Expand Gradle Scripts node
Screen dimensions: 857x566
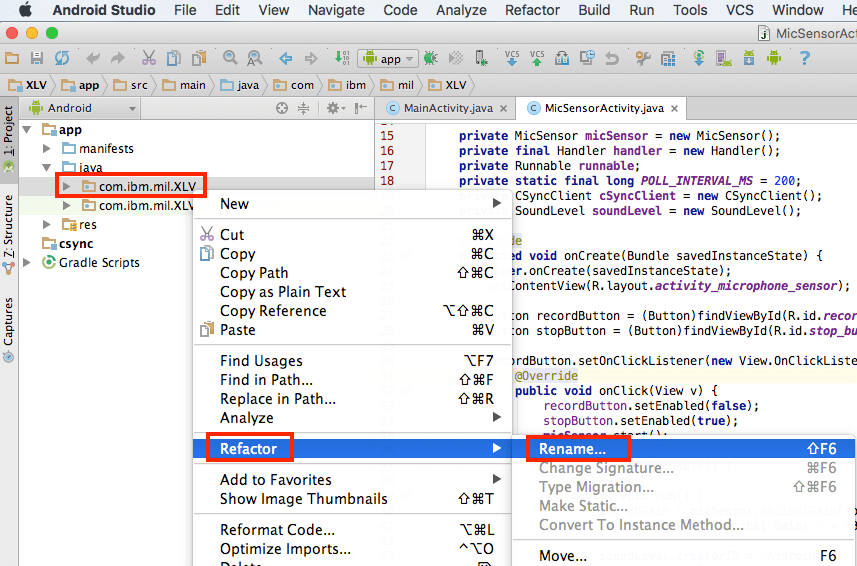27,263
